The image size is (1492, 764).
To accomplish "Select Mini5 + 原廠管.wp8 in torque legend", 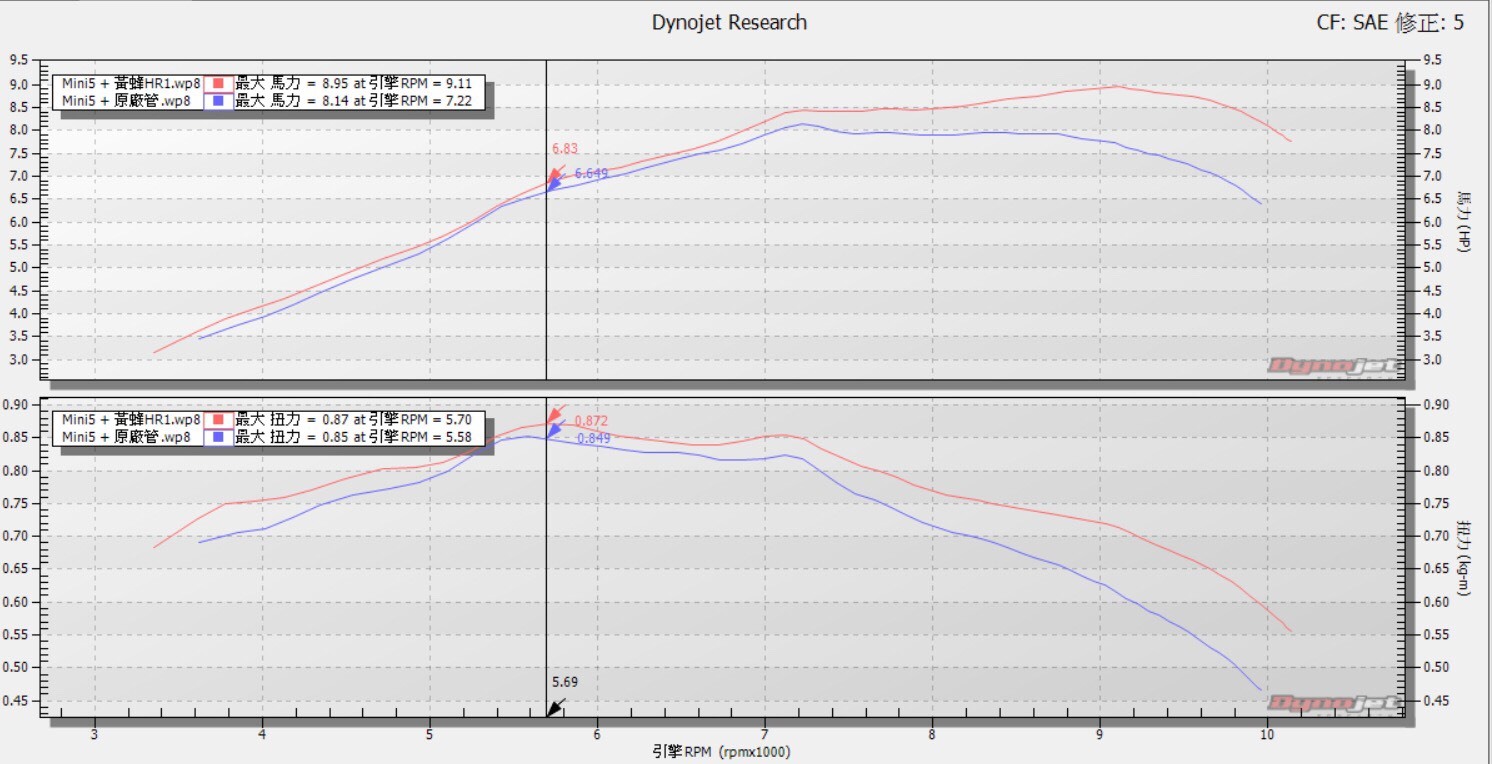I will (126, 437).
